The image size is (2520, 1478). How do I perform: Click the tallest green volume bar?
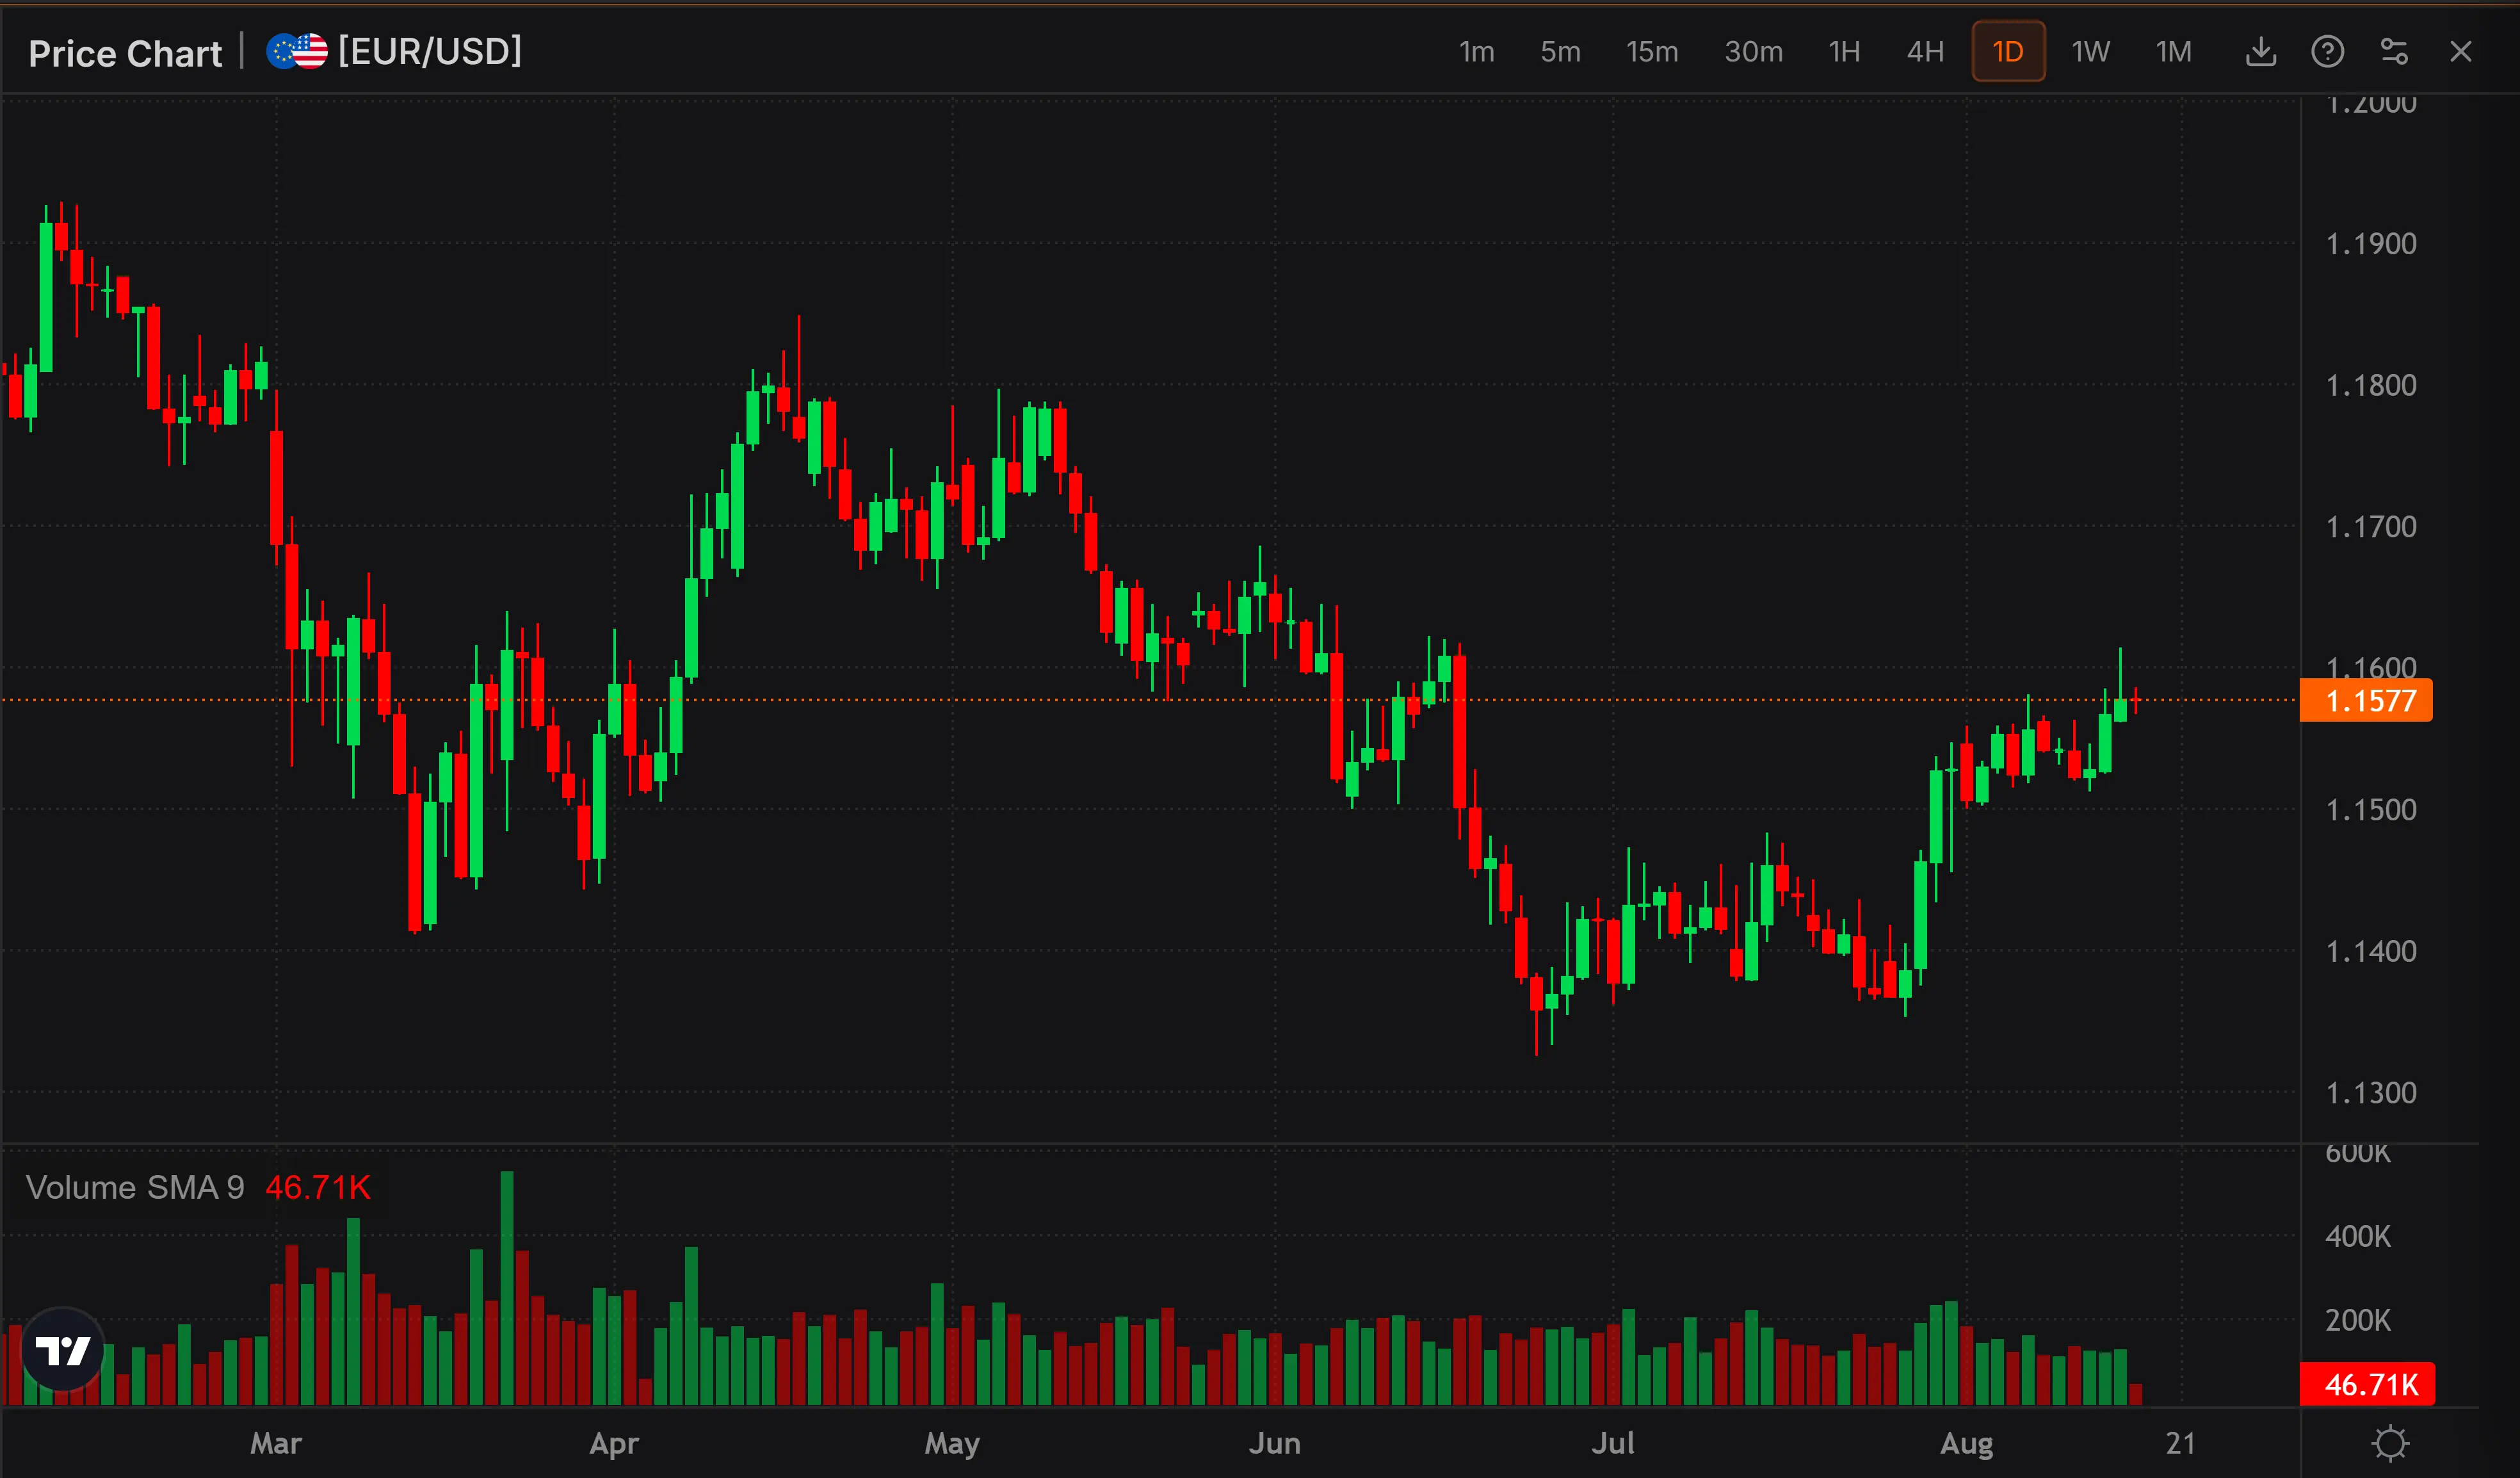click(x=507, y=1288)
